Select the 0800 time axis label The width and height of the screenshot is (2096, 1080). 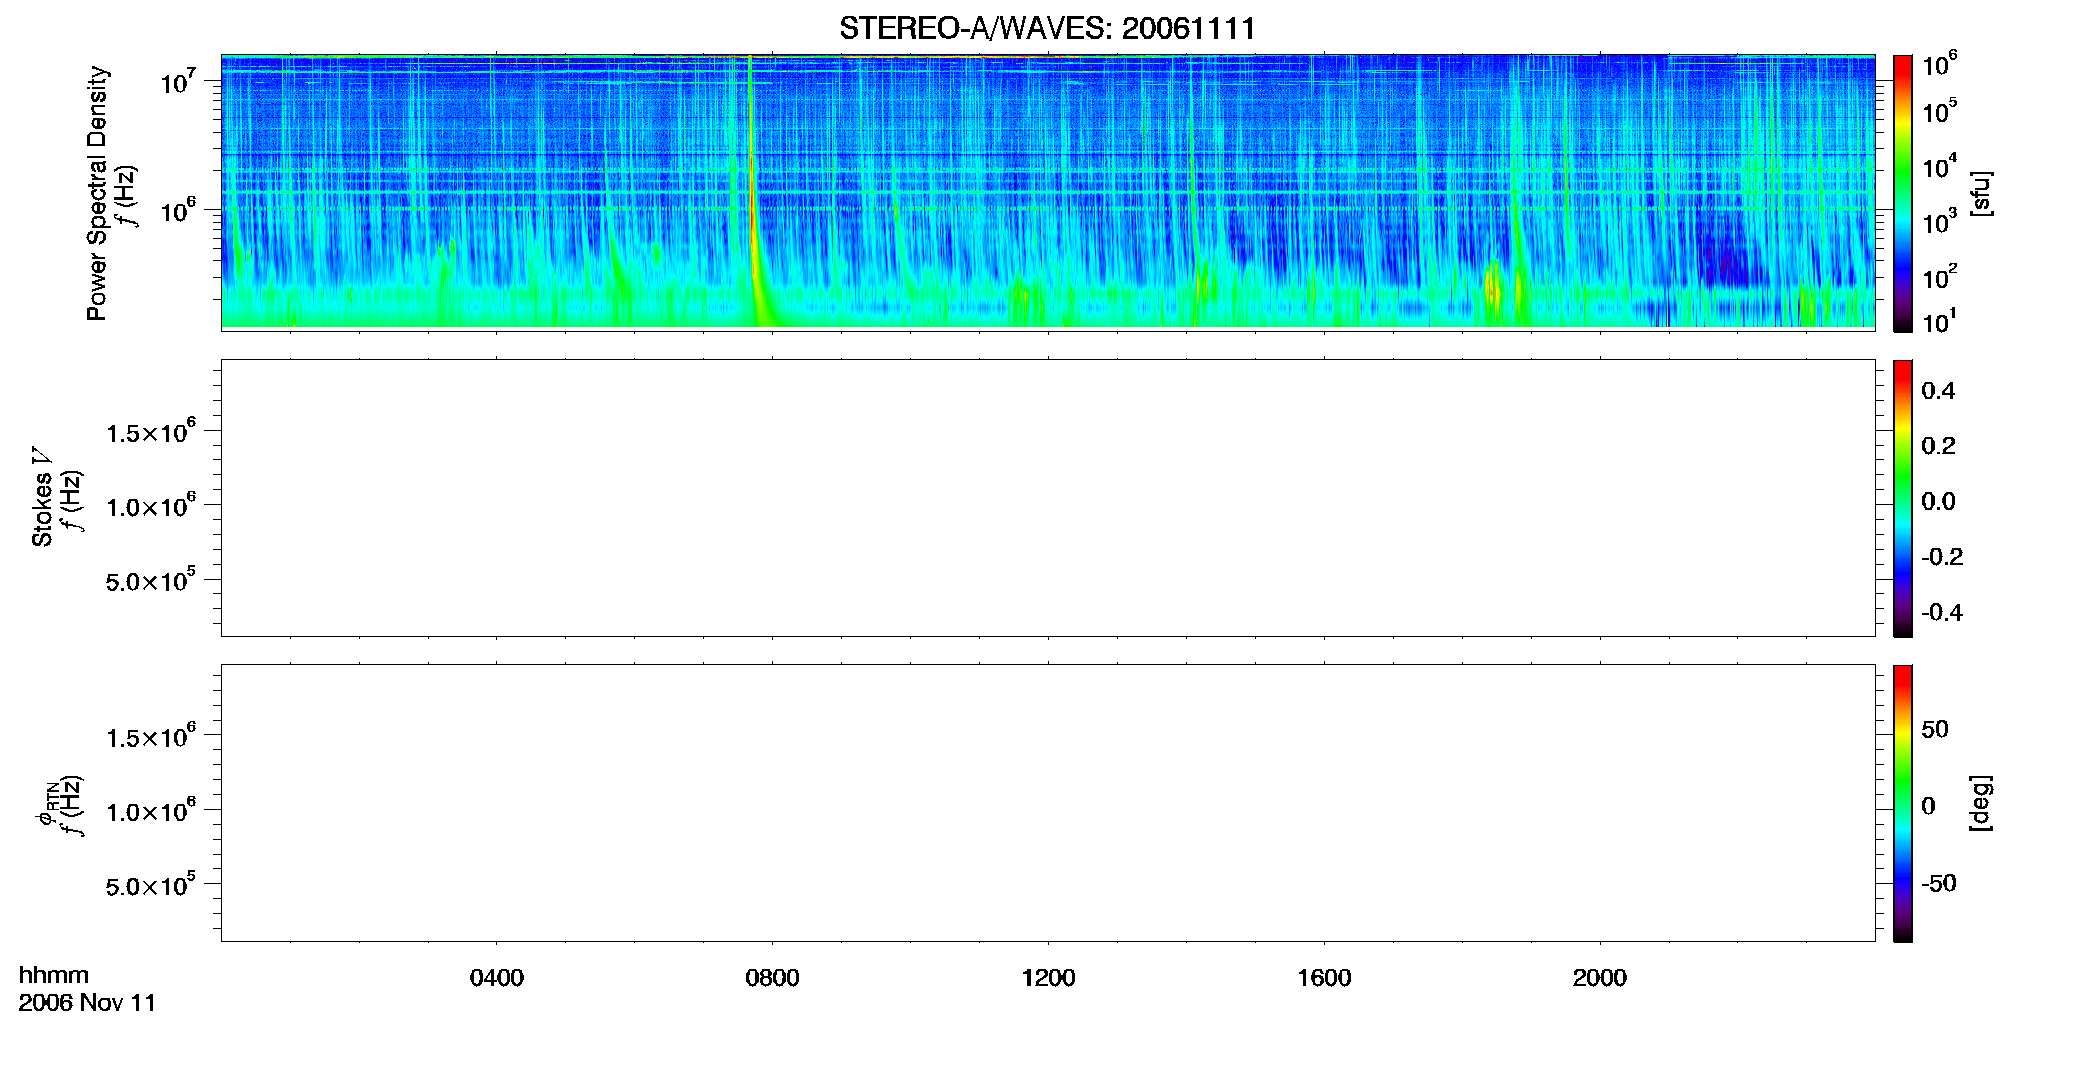(x=772, y=978)
